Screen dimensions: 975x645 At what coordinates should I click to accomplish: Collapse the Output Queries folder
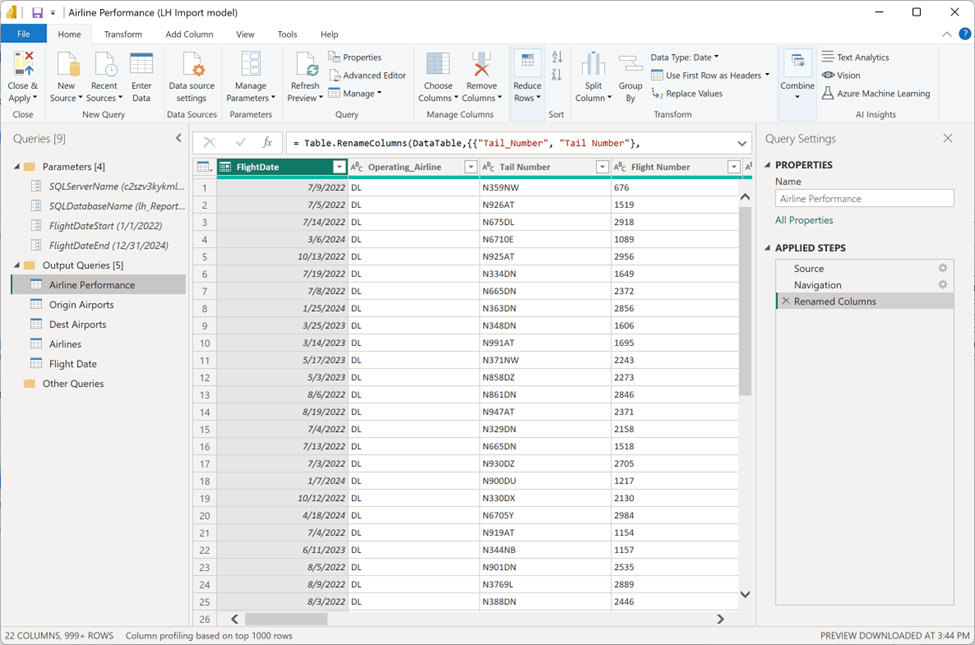17,265
